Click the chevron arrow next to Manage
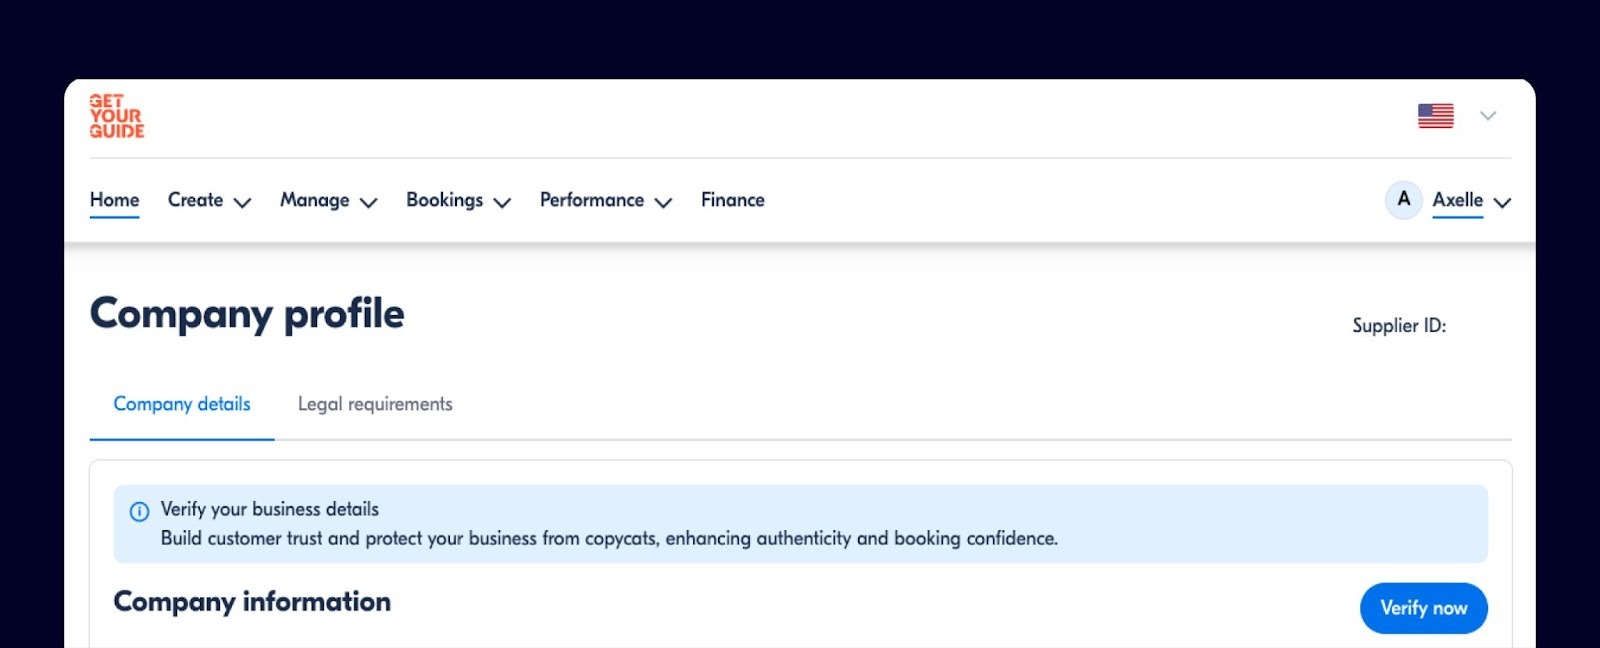The height and width of the screenshot is (648, 1600). 368,202
